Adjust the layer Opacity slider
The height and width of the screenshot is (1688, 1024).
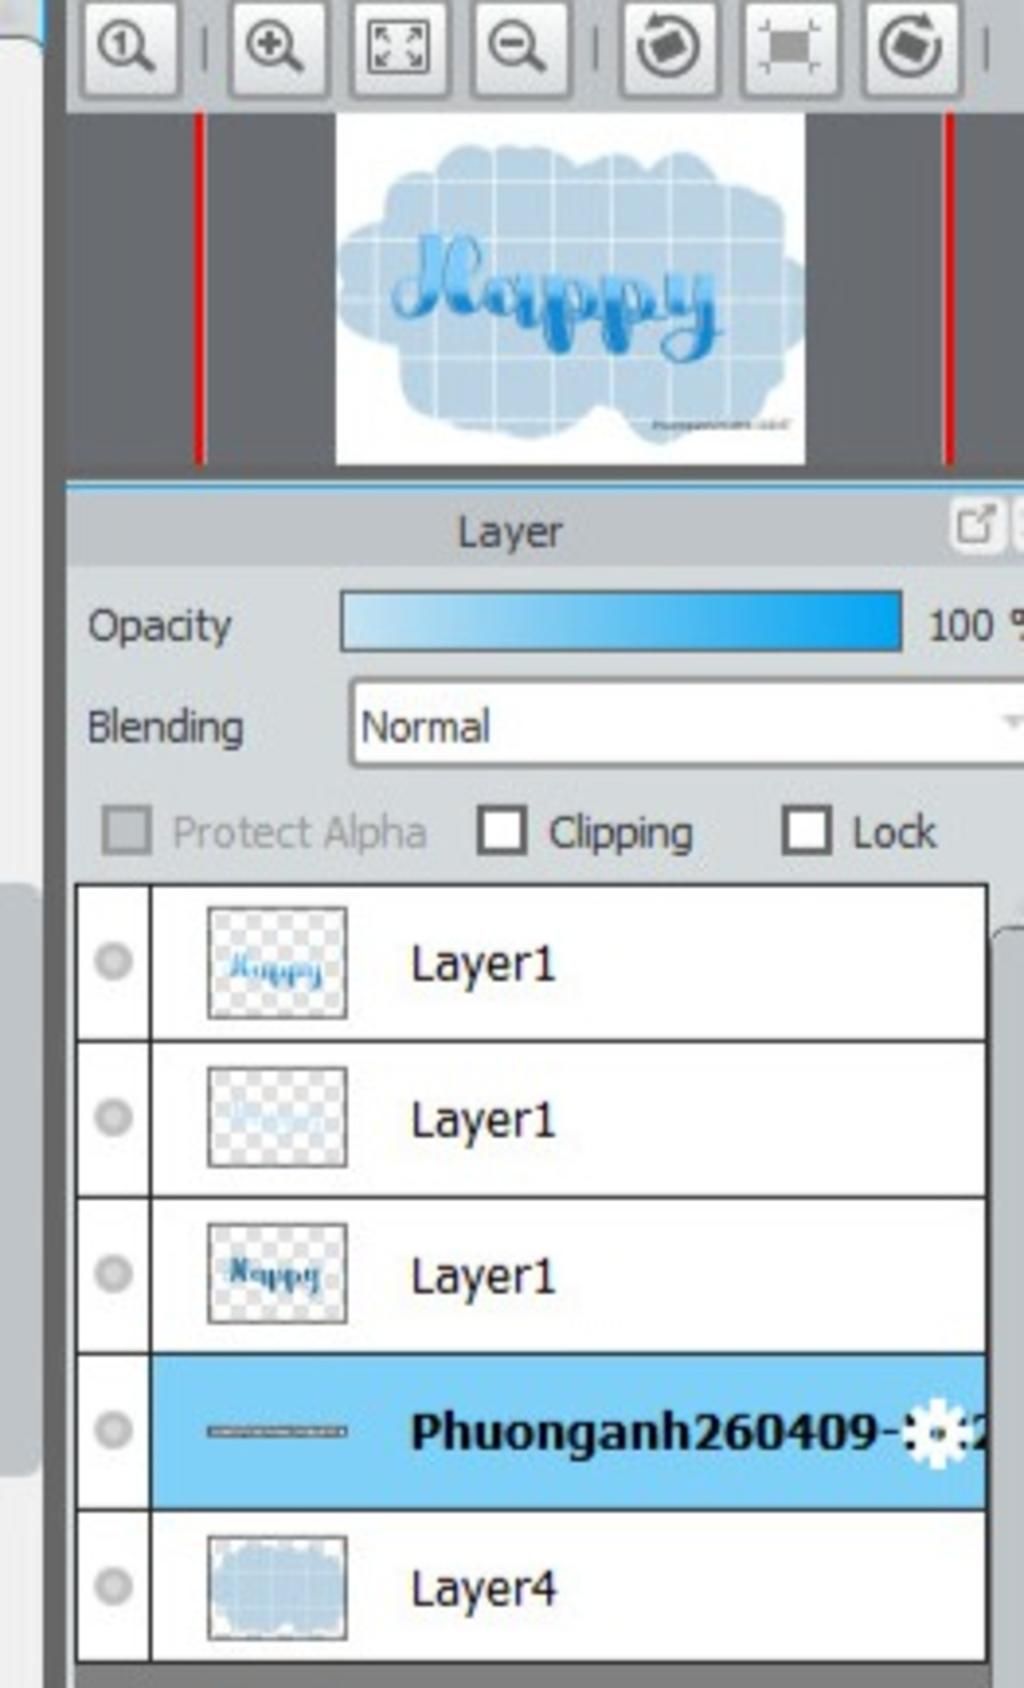pos(621,622)
